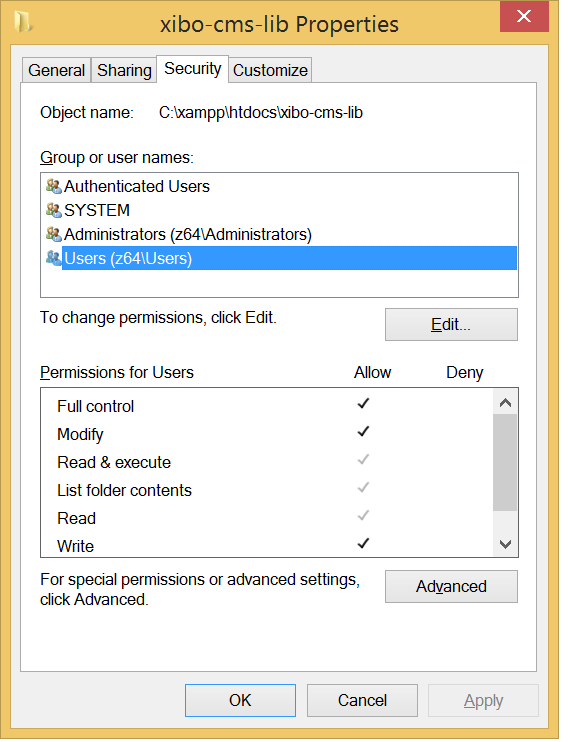Click the Administrators group icon
570x742 pixels.
tap(53, 234)
